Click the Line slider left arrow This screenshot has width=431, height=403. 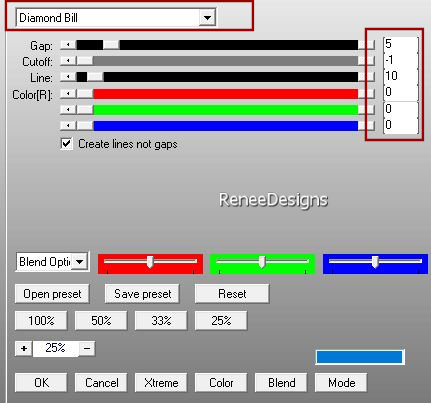(68, 77)
